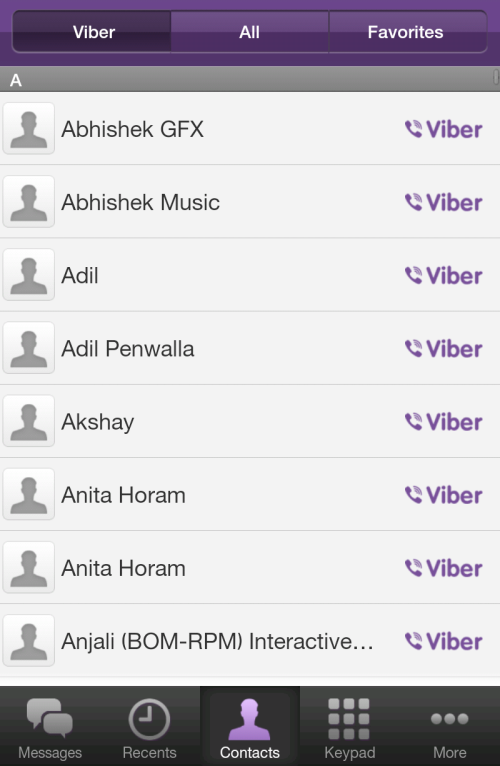Screen dimensions: 500x766
Task: Switch to the Viber filter segment
Action: click(92, 32)
